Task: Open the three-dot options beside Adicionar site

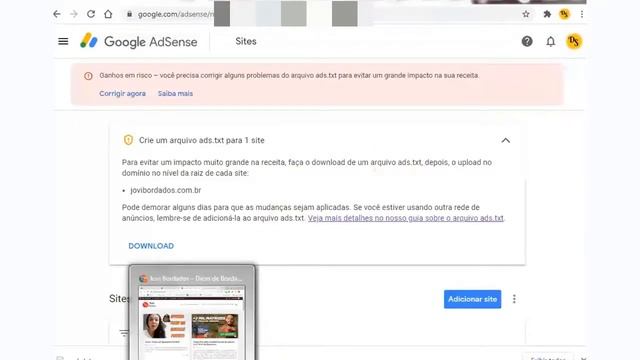Action: (514, 299)
